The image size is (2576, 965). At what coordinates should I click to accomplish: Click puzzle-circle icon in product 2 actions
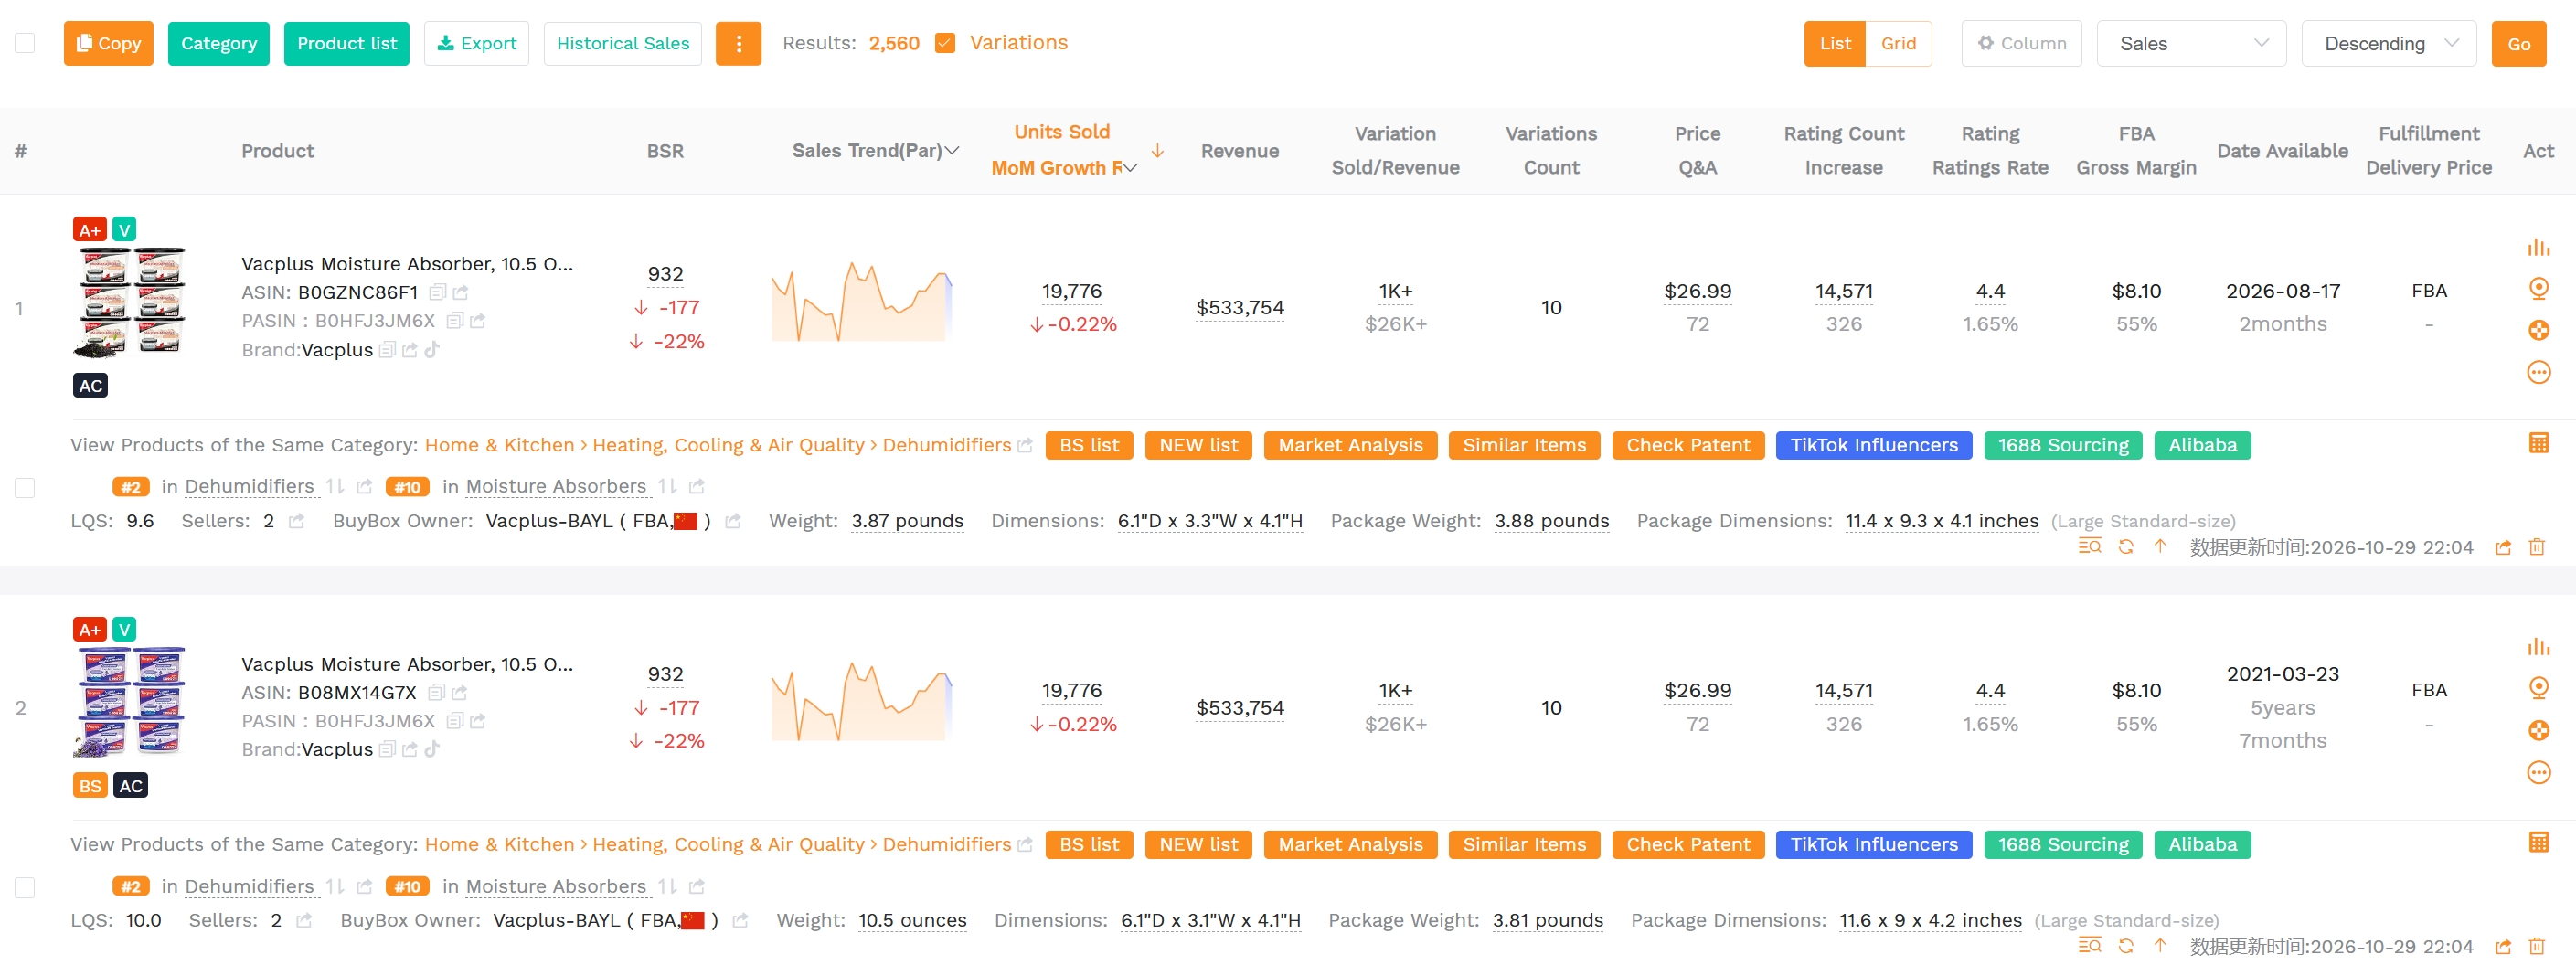coord(2538,730)
